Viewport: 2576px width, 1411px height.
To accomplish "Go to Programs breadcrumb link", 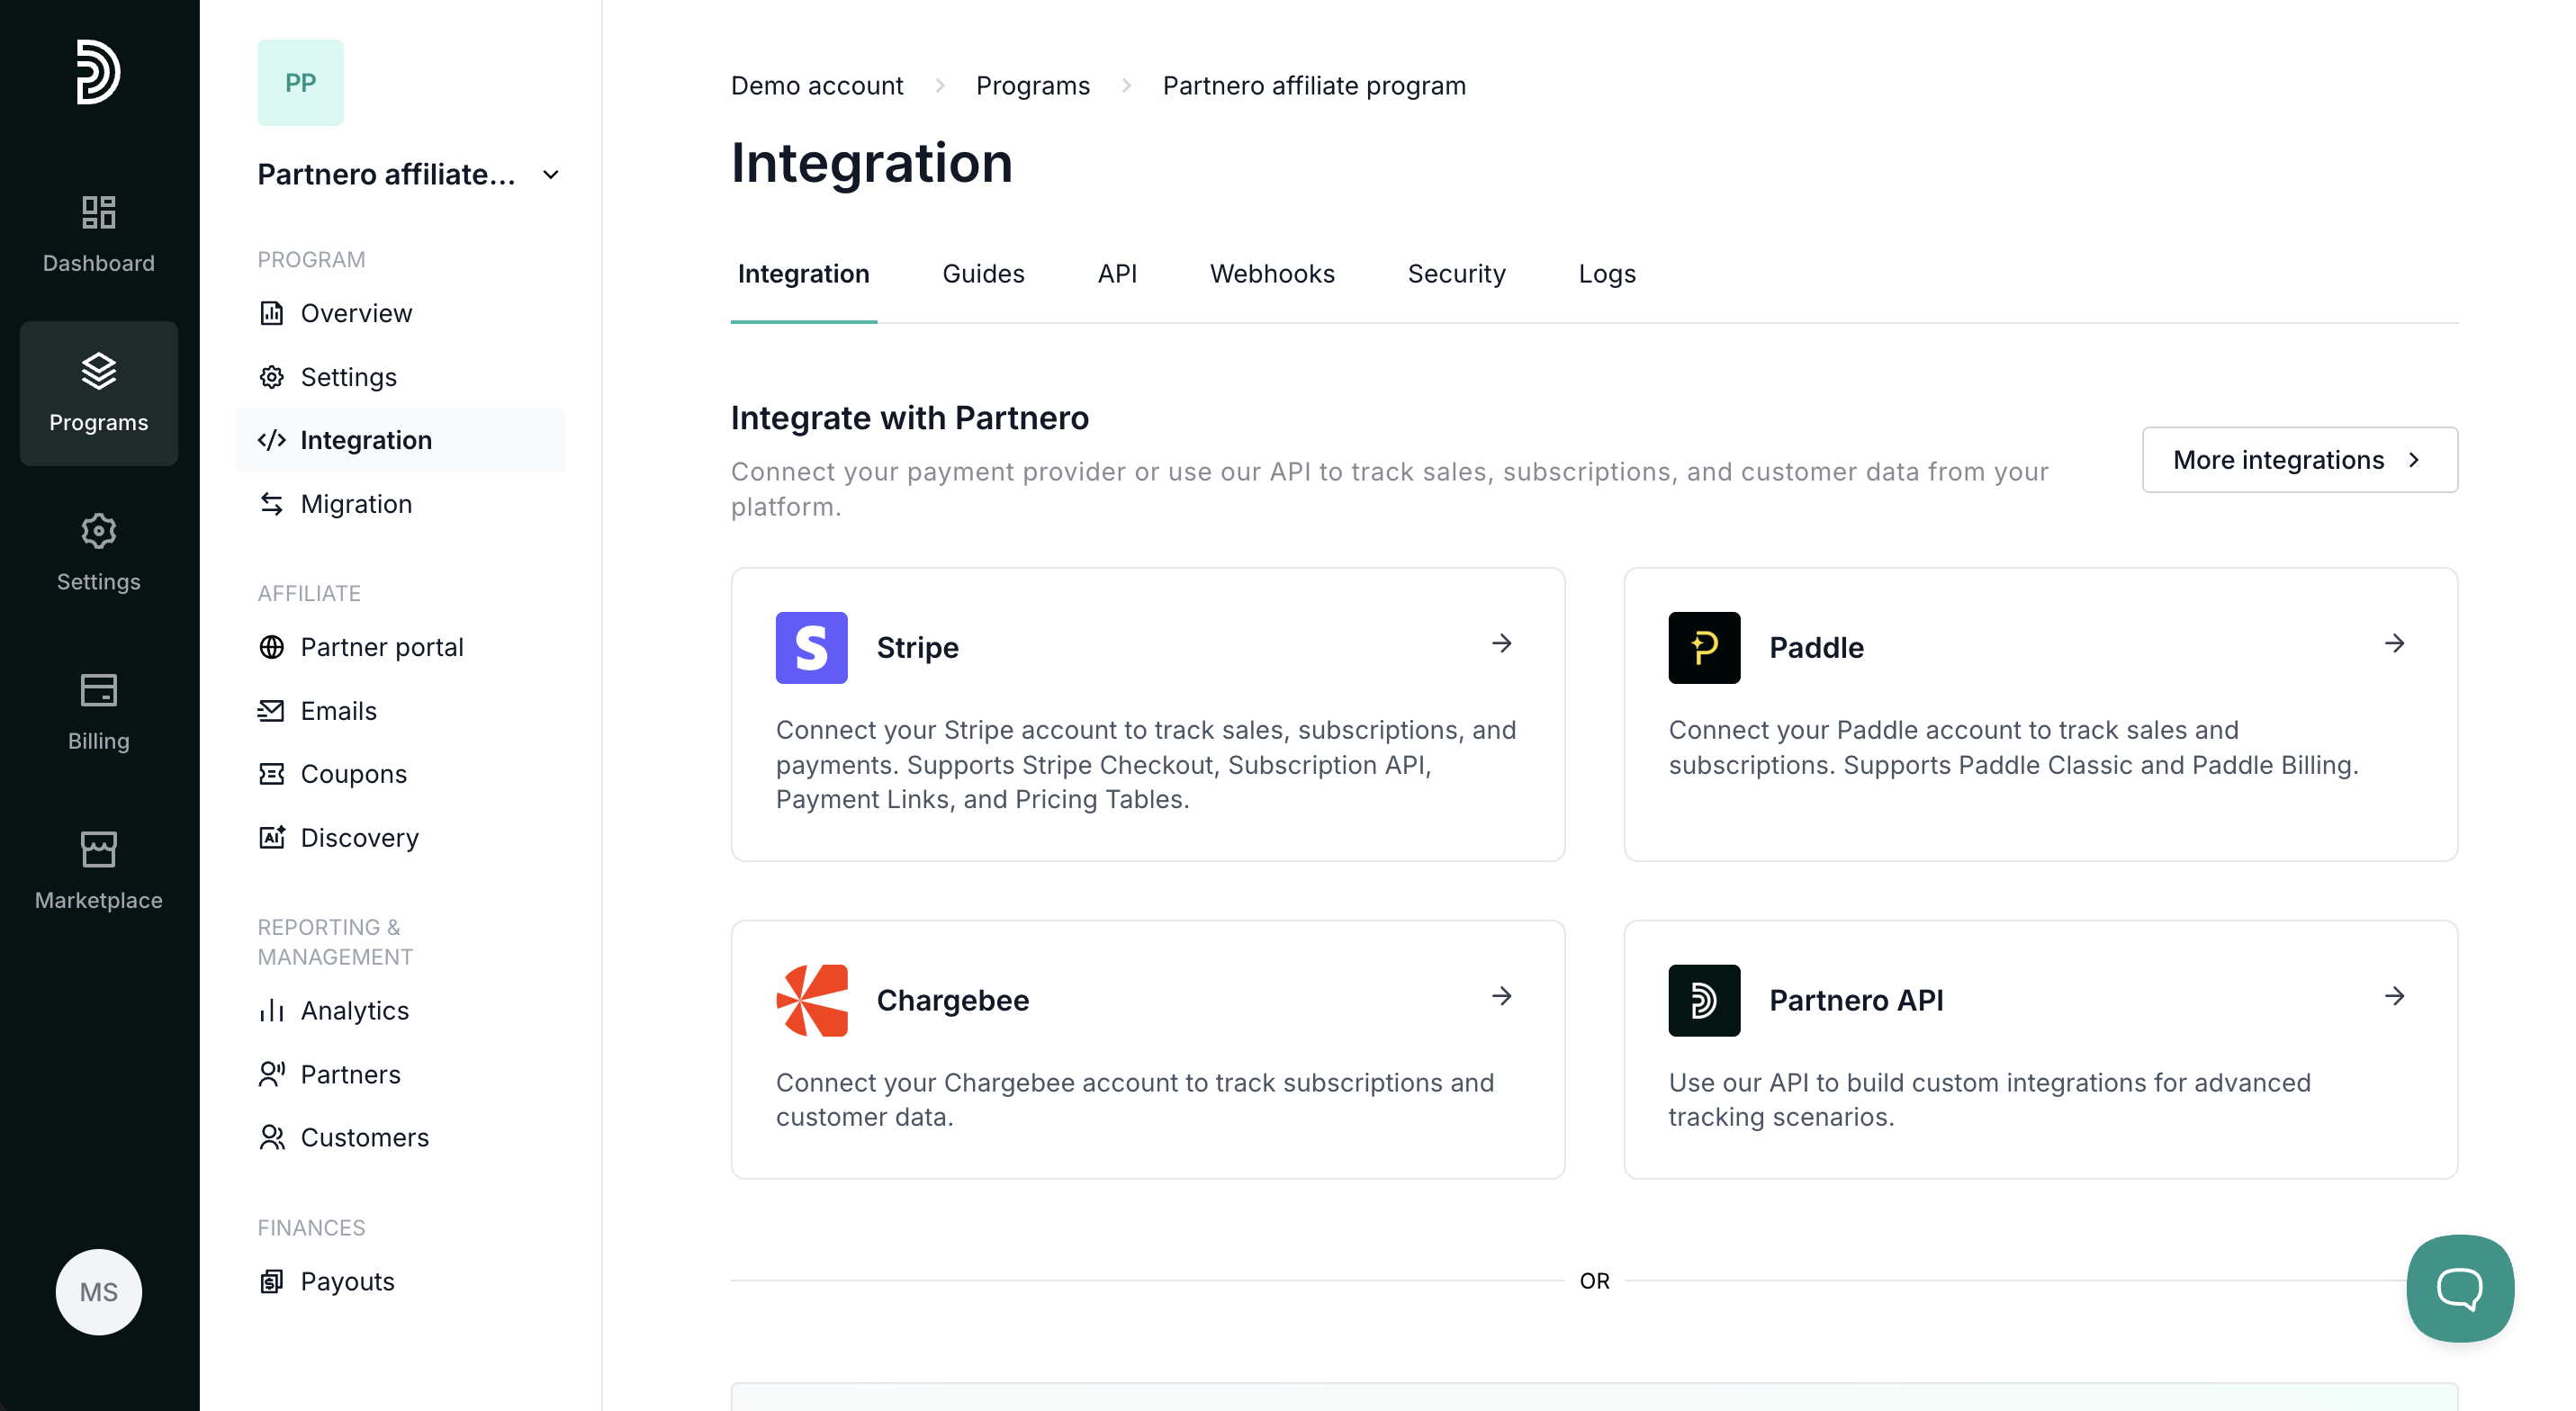I will click(x=1032, y=86).
